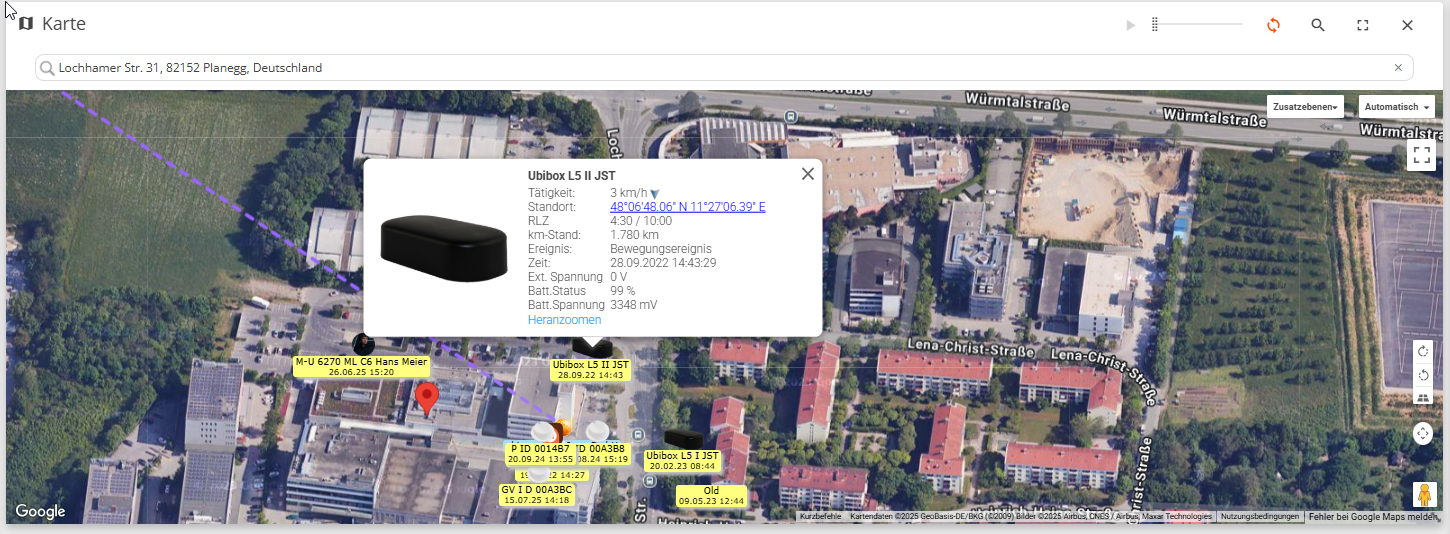Click the orange refresh sync icon
Screen dimensions: 1450x534
(1273, 25)
